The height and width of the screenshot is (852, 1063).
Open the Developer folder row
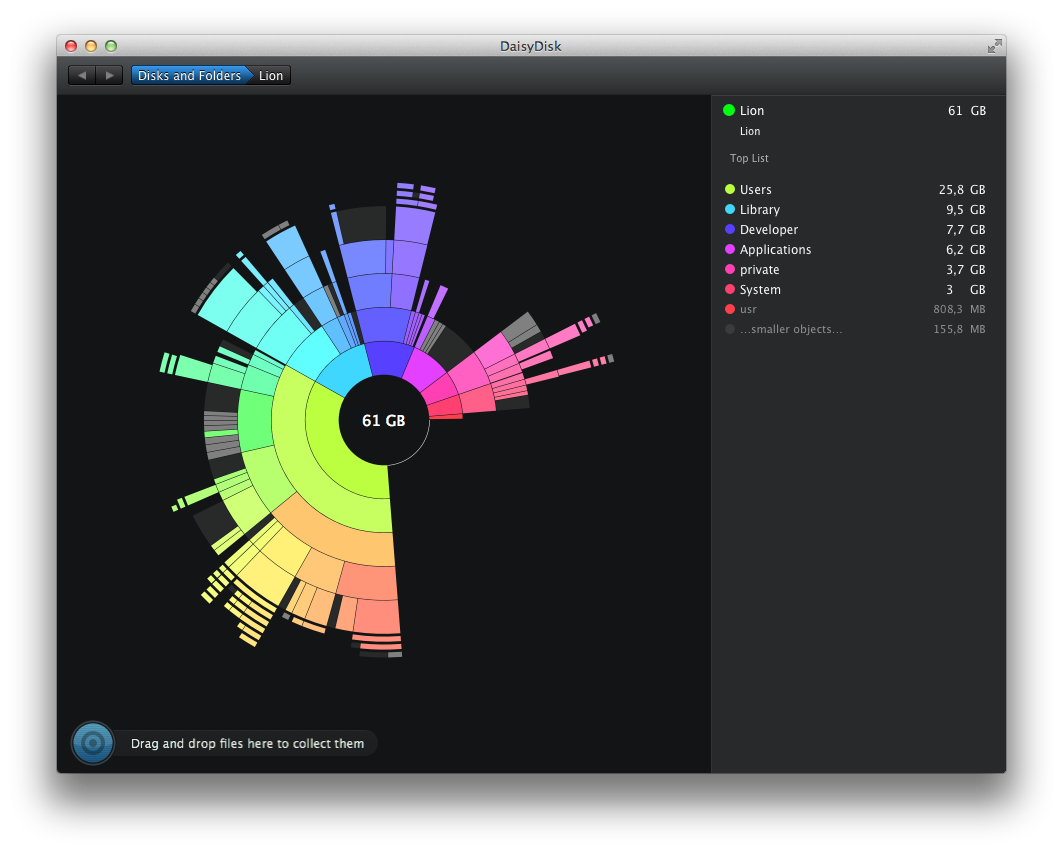858,229
